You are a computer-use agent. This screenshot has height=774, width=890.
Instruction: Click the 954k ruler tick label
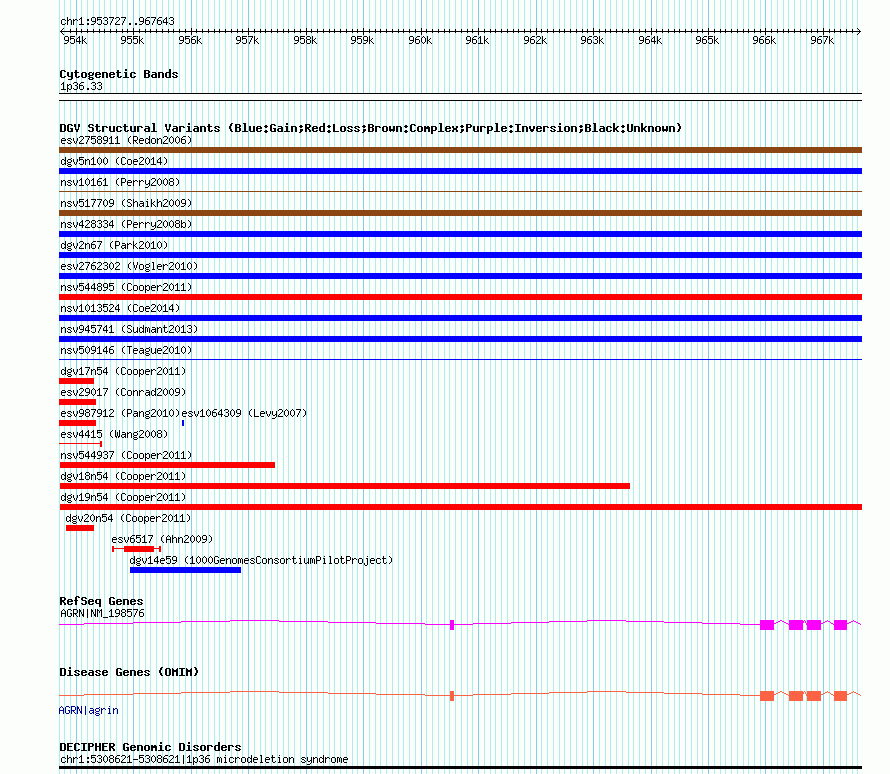pyautogui.click(x=75, y=40)
